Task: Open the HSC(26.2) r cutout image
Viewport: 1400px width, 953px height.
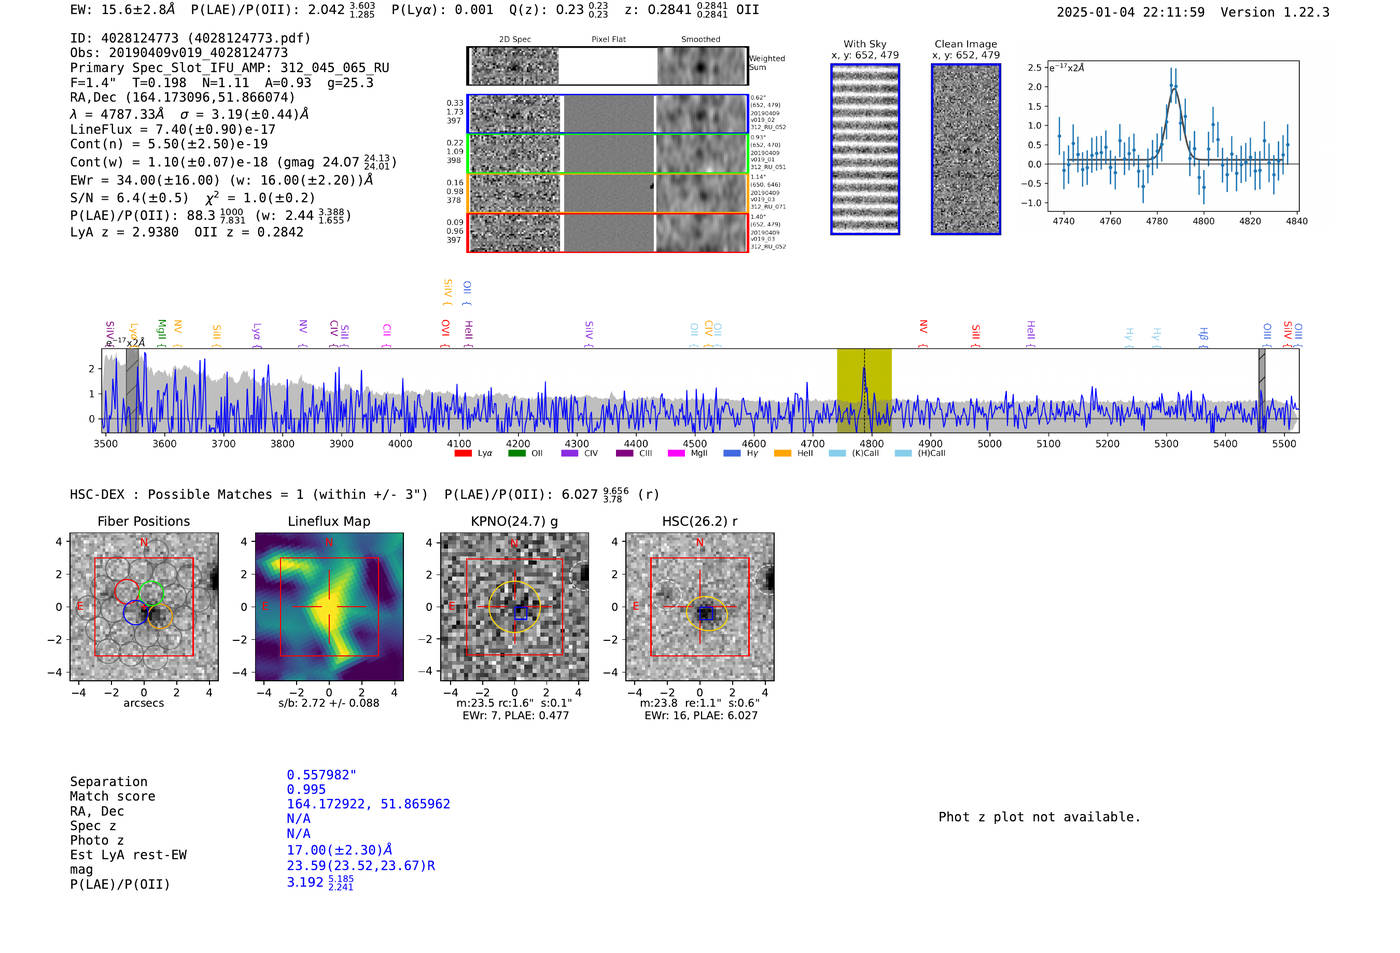Action: coord(699,607)
